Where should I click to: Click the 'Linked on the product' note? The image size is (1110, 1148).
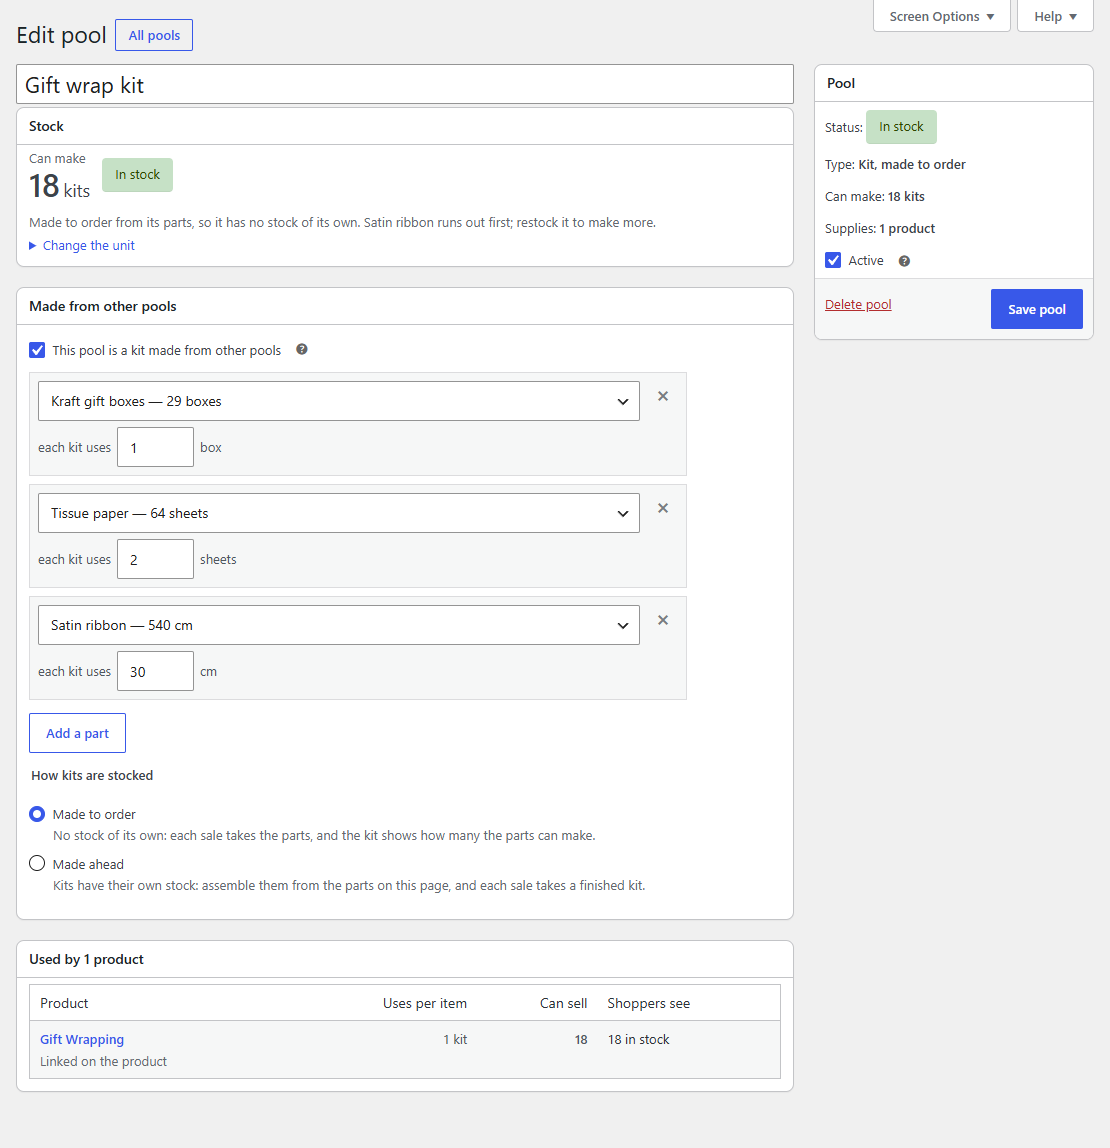coord(103,1061)
